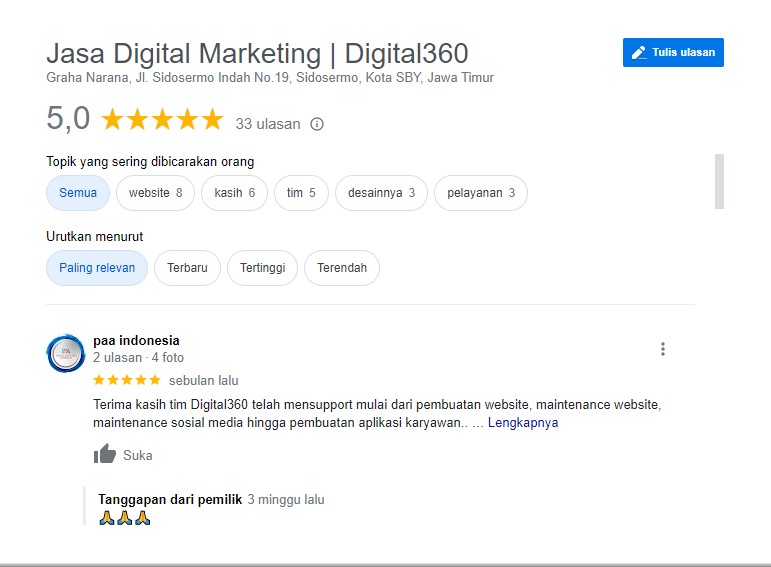Filter reviews by desainnya topic
The width and height of the screenshot is (771, 567).
(x=381, y=193)
